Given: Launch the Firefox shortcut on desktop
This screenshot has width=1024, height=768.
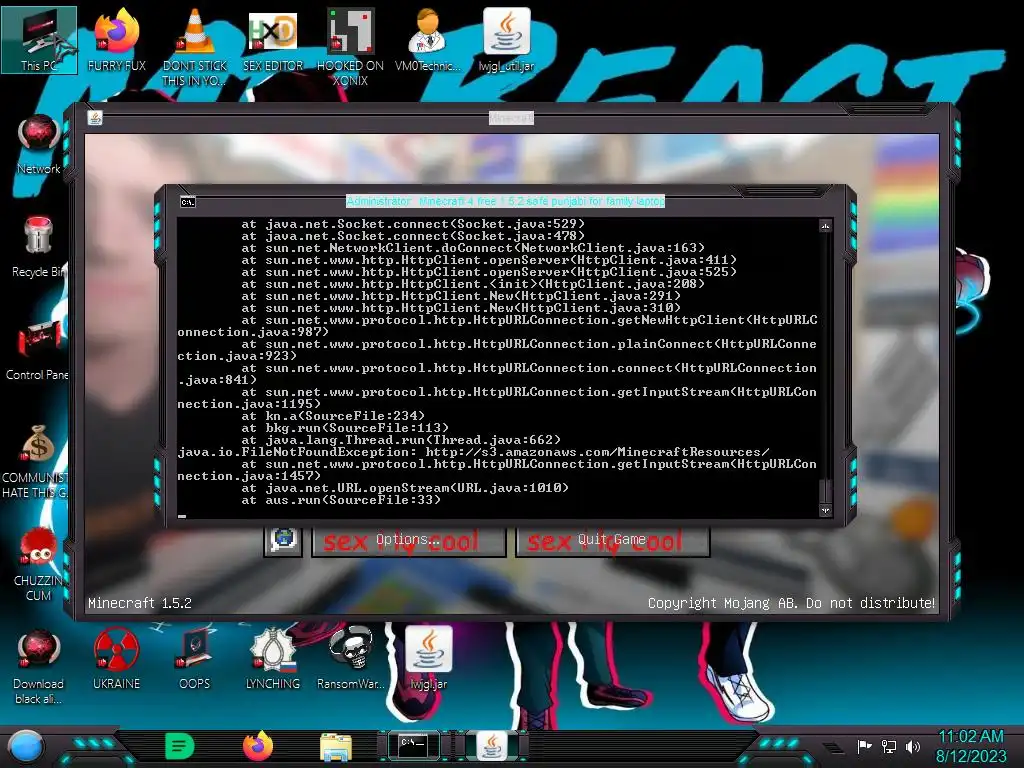Looking at the screenshot, I should tap(117, 39).
